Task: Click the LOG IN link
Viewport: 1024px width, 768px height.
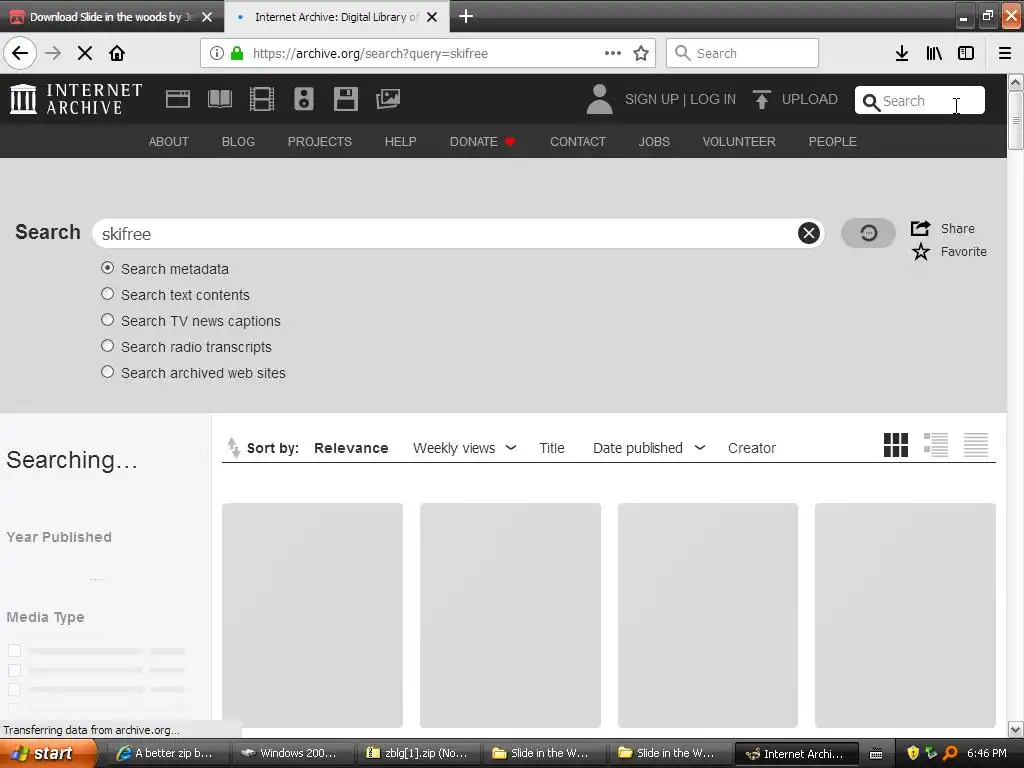Action: (x=713, y=99)
